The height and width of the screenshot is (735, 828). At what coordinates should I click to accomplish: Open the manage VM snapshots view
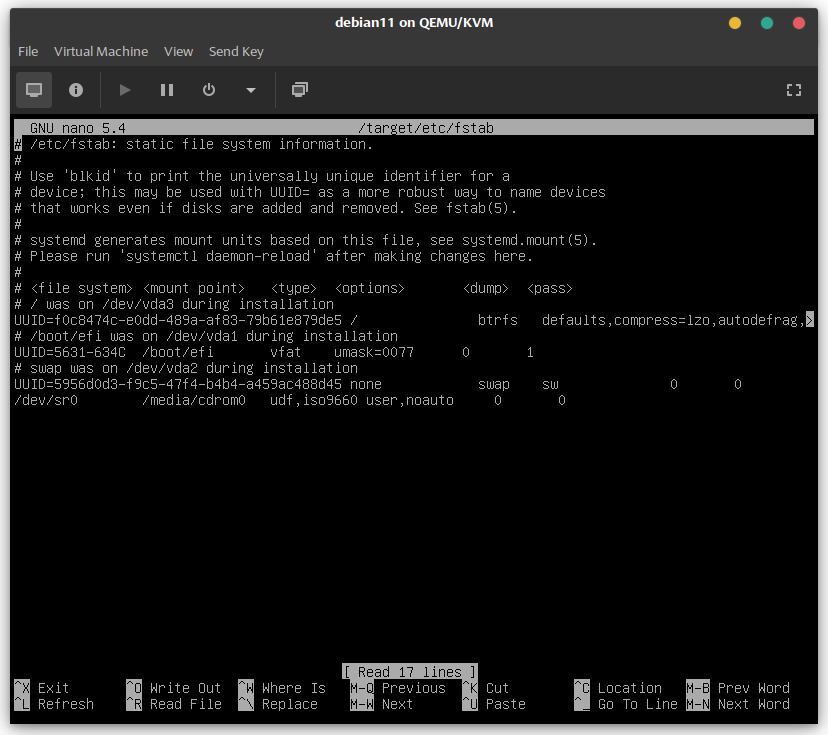[299, 90]
